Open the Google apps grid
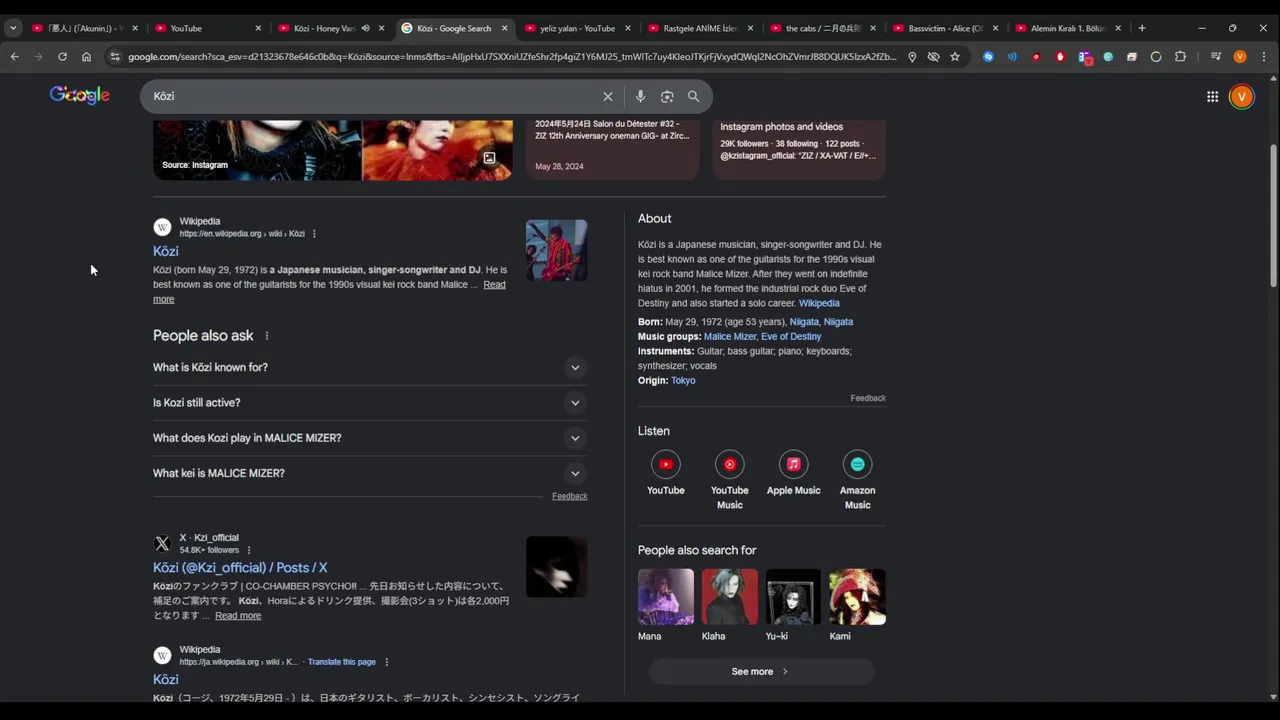Viewport: 1280px width, 720px height. [1212, 96]
